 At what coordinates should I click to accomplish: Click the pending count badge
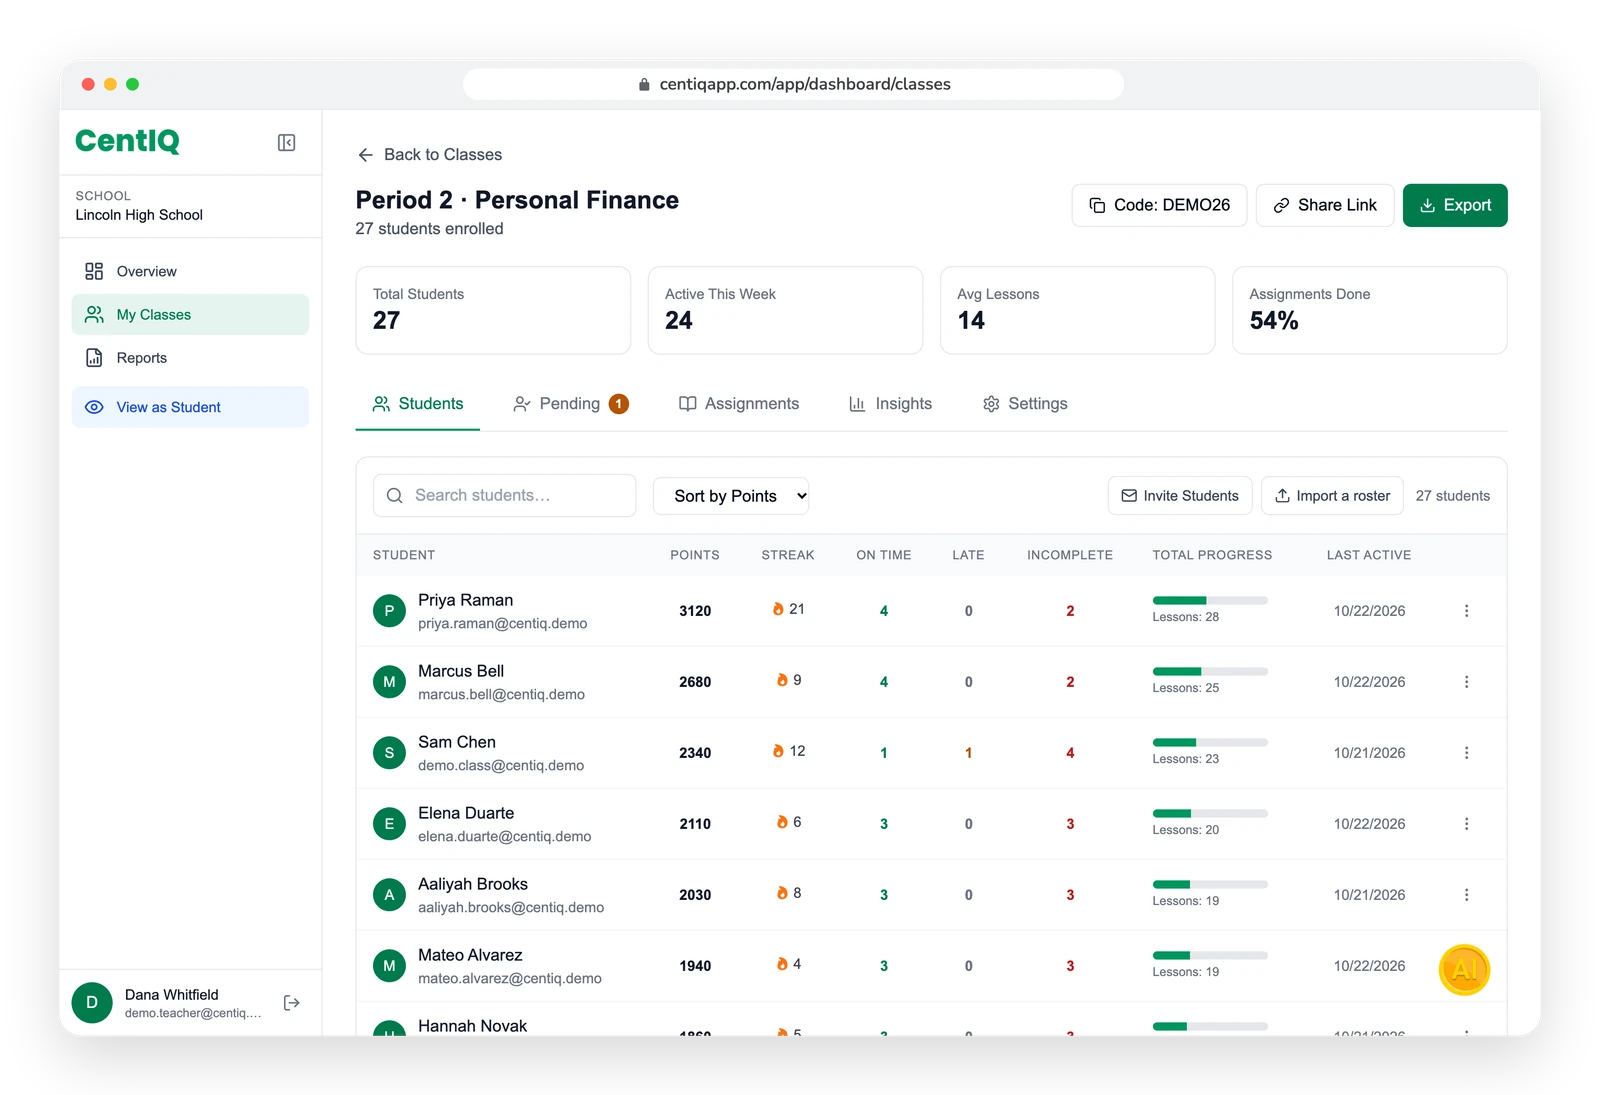point(619,404)
